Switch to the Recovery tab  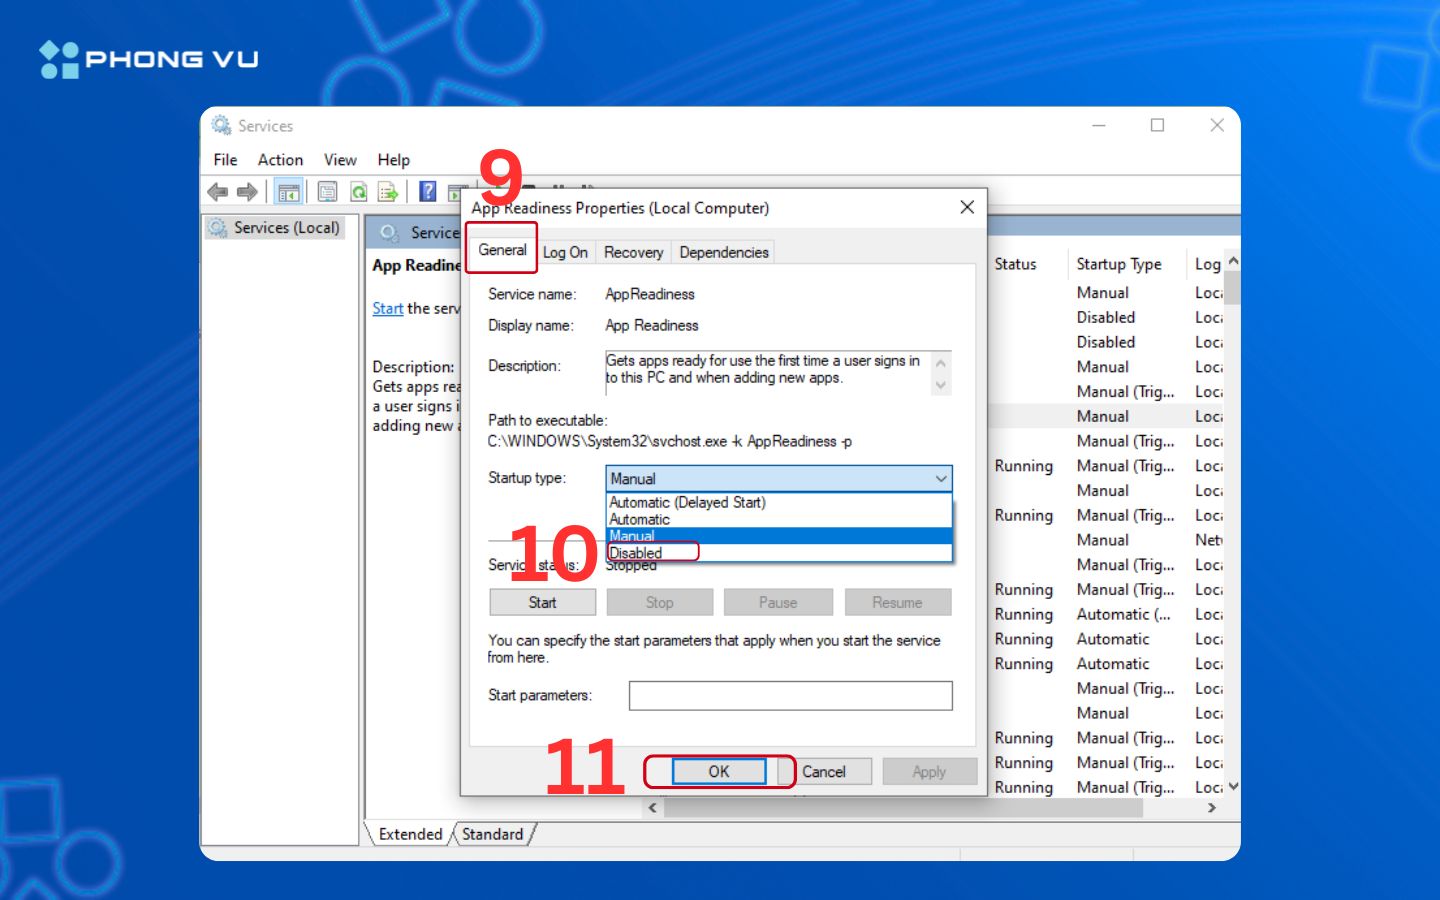coord(633,253)
